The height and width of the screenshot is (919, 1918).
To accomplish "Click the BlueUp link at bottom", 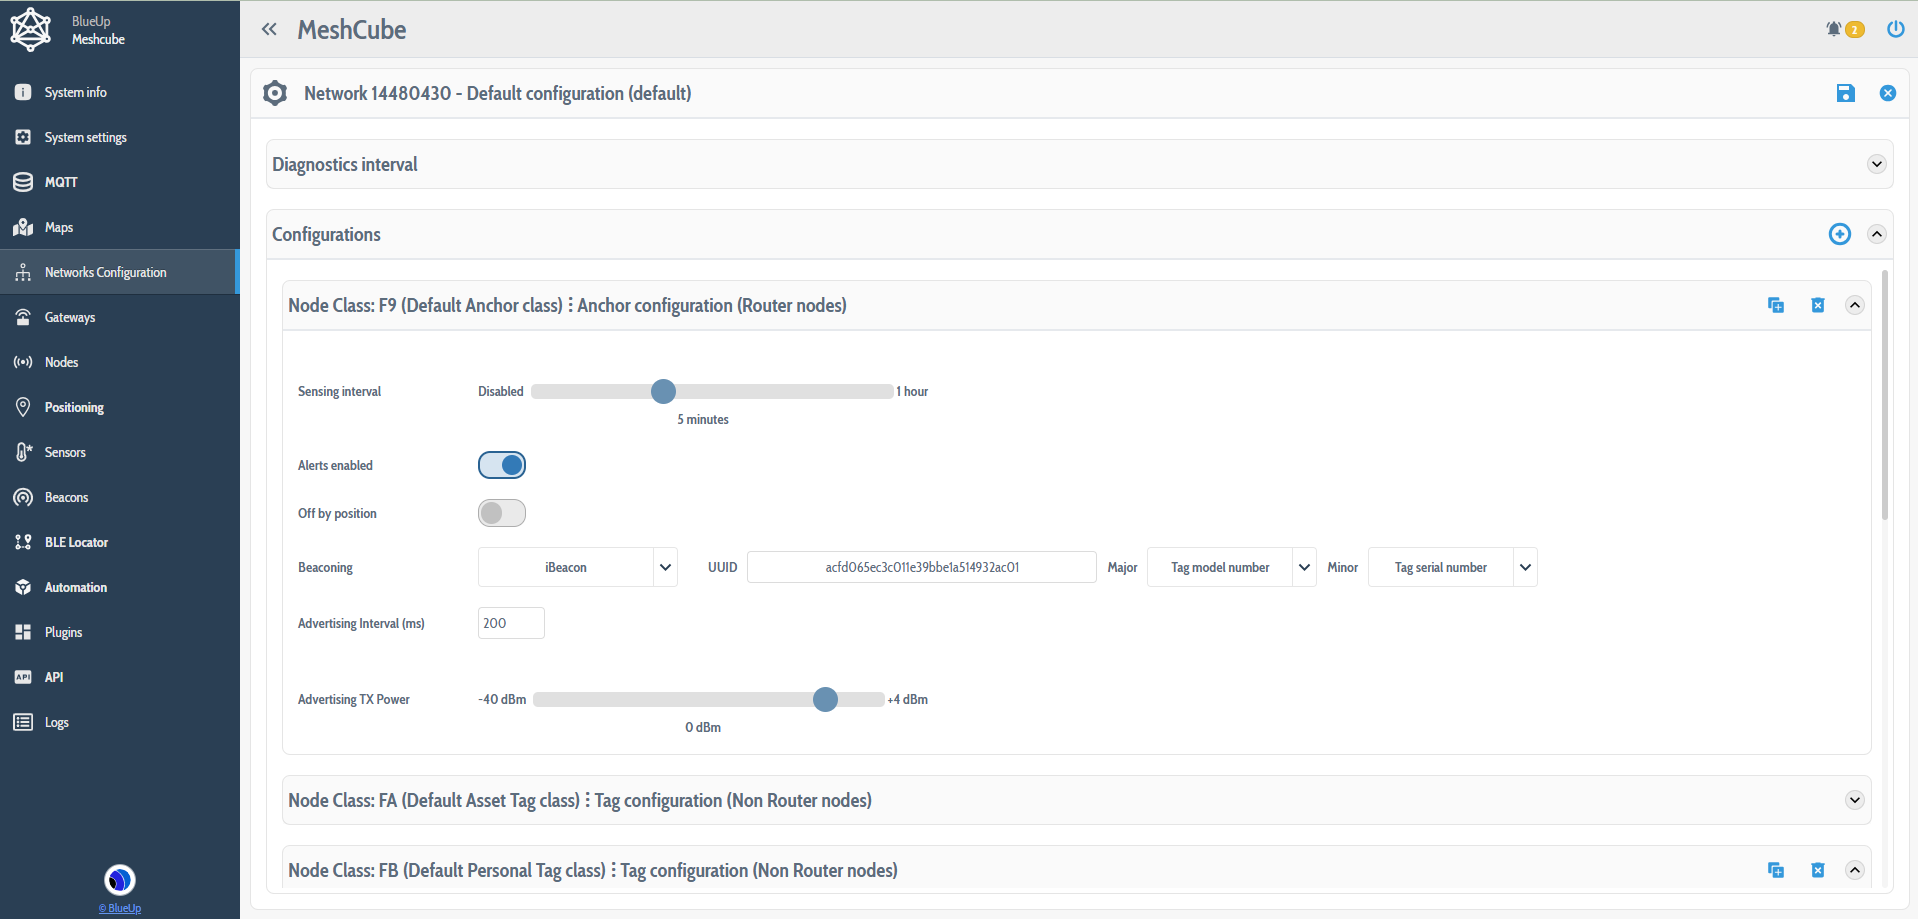I will (x=120, y=908).
